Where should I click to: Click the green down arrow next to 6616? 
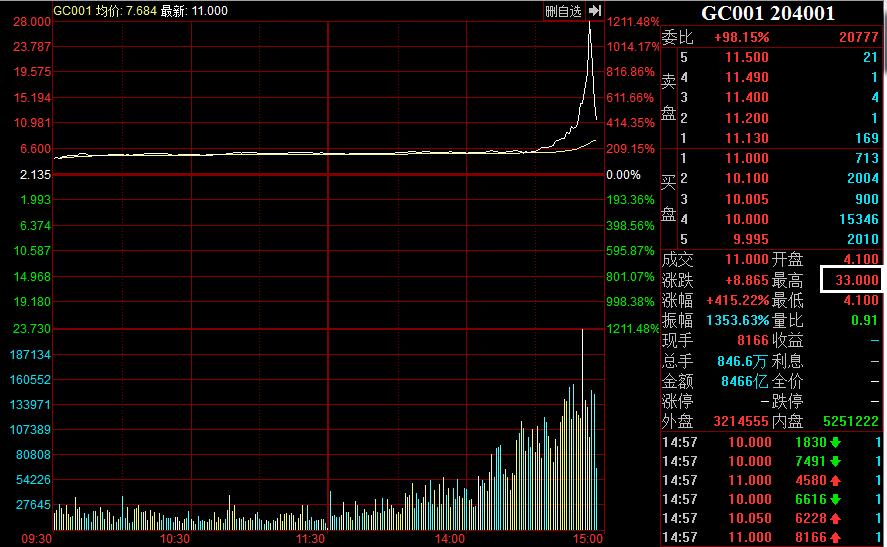point(834,499)
